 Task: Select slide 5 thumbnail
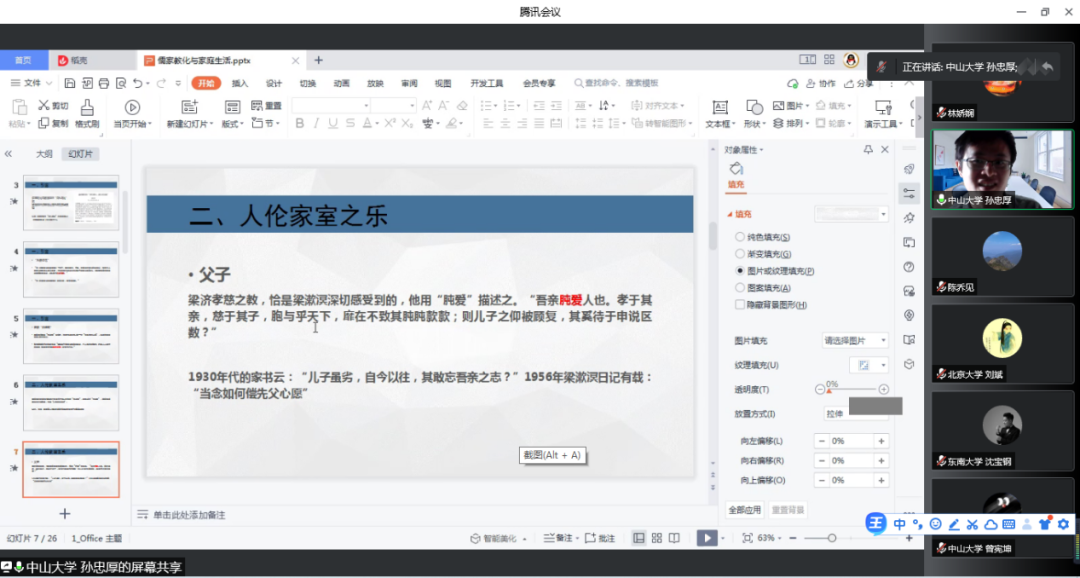[x=70, y=336]
